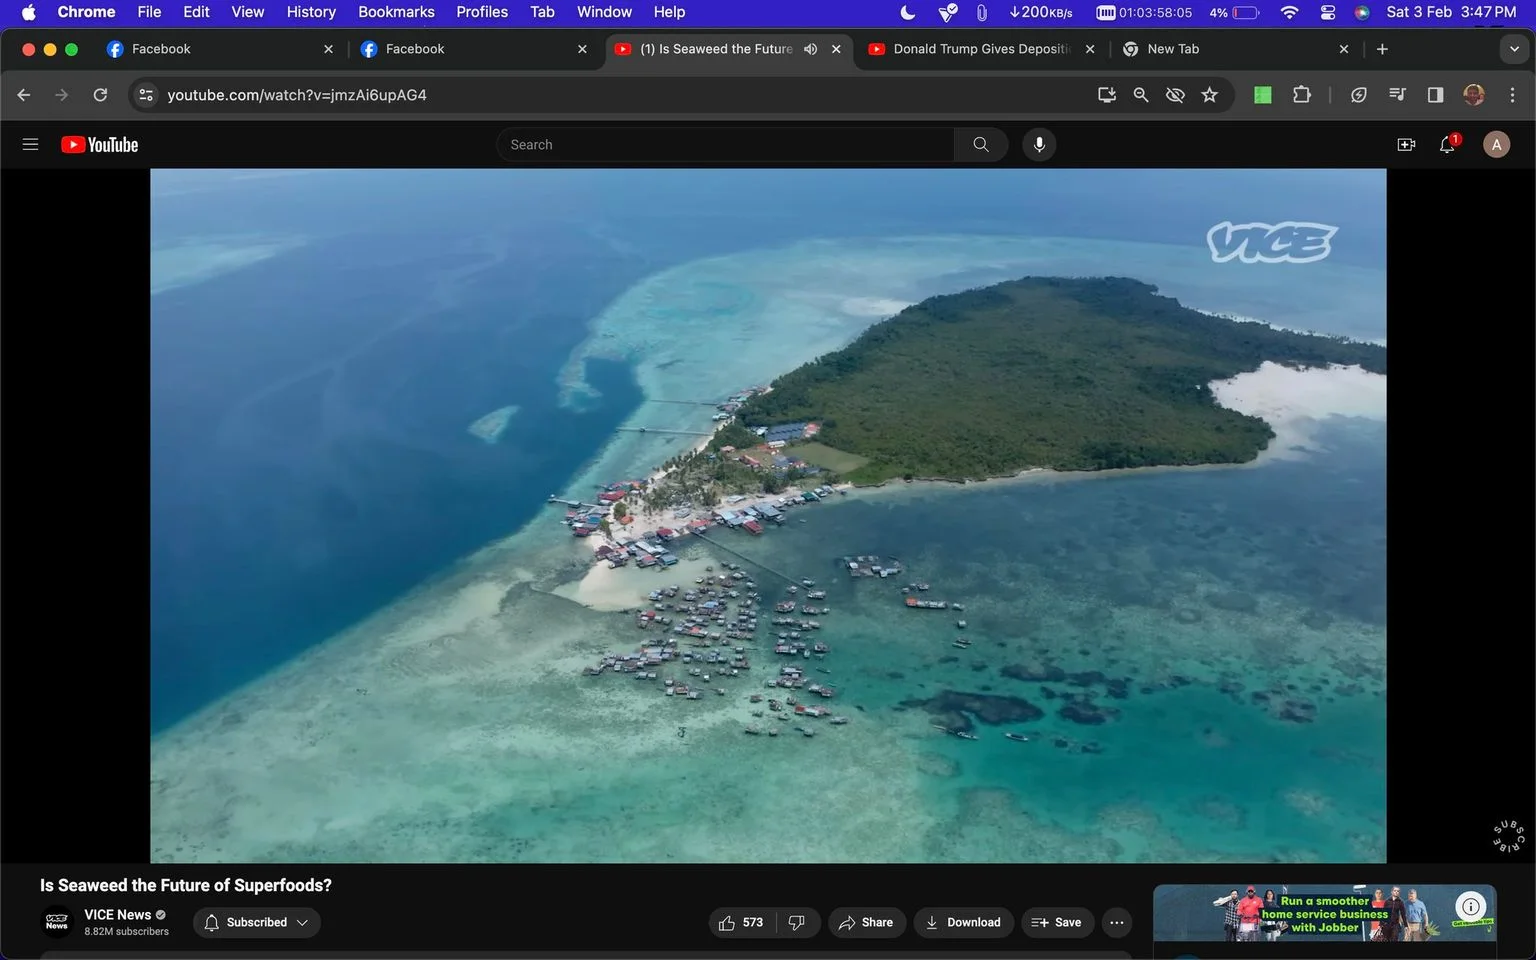Open the YouTube hamburger guide menu
This screenshot has height=960, width=1536.
30,144
